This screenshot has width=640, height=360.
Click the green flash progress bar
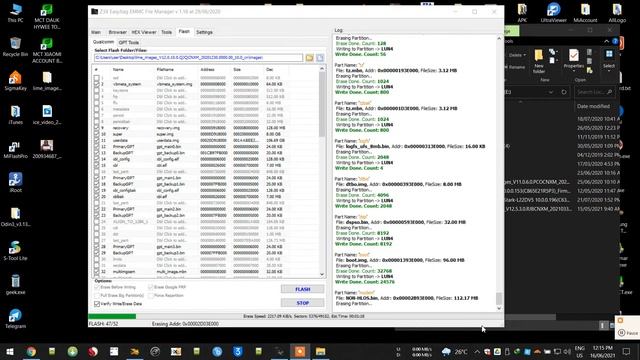coord(112,316)
